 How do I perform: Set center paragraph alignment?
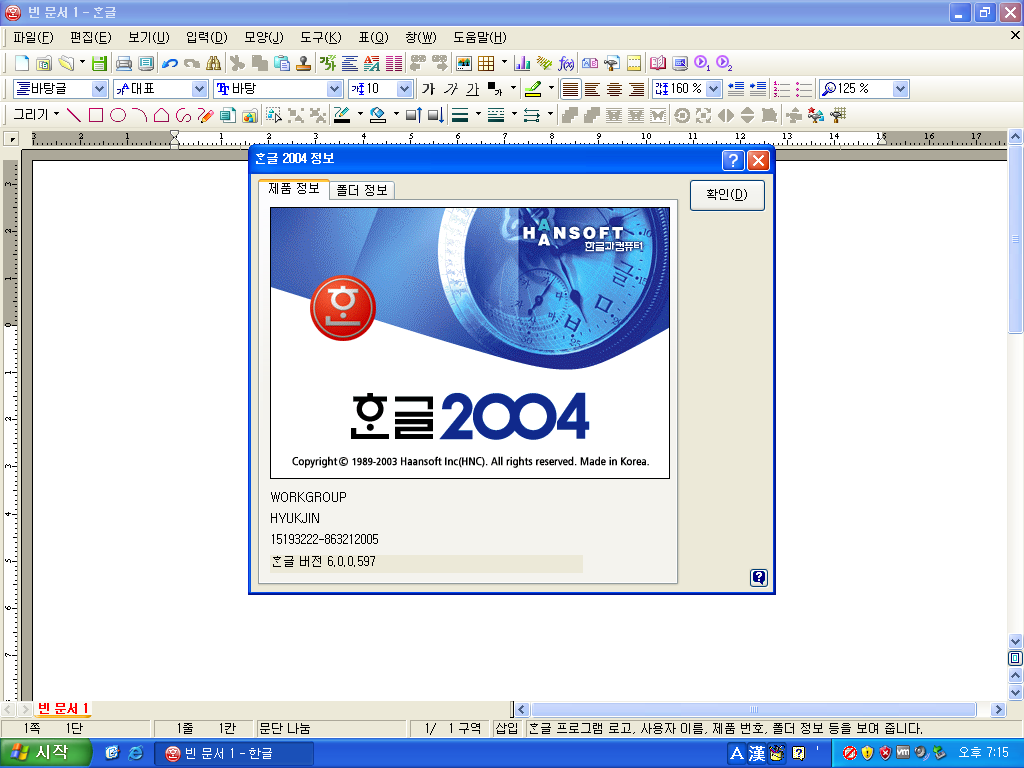tap(615, 89)
